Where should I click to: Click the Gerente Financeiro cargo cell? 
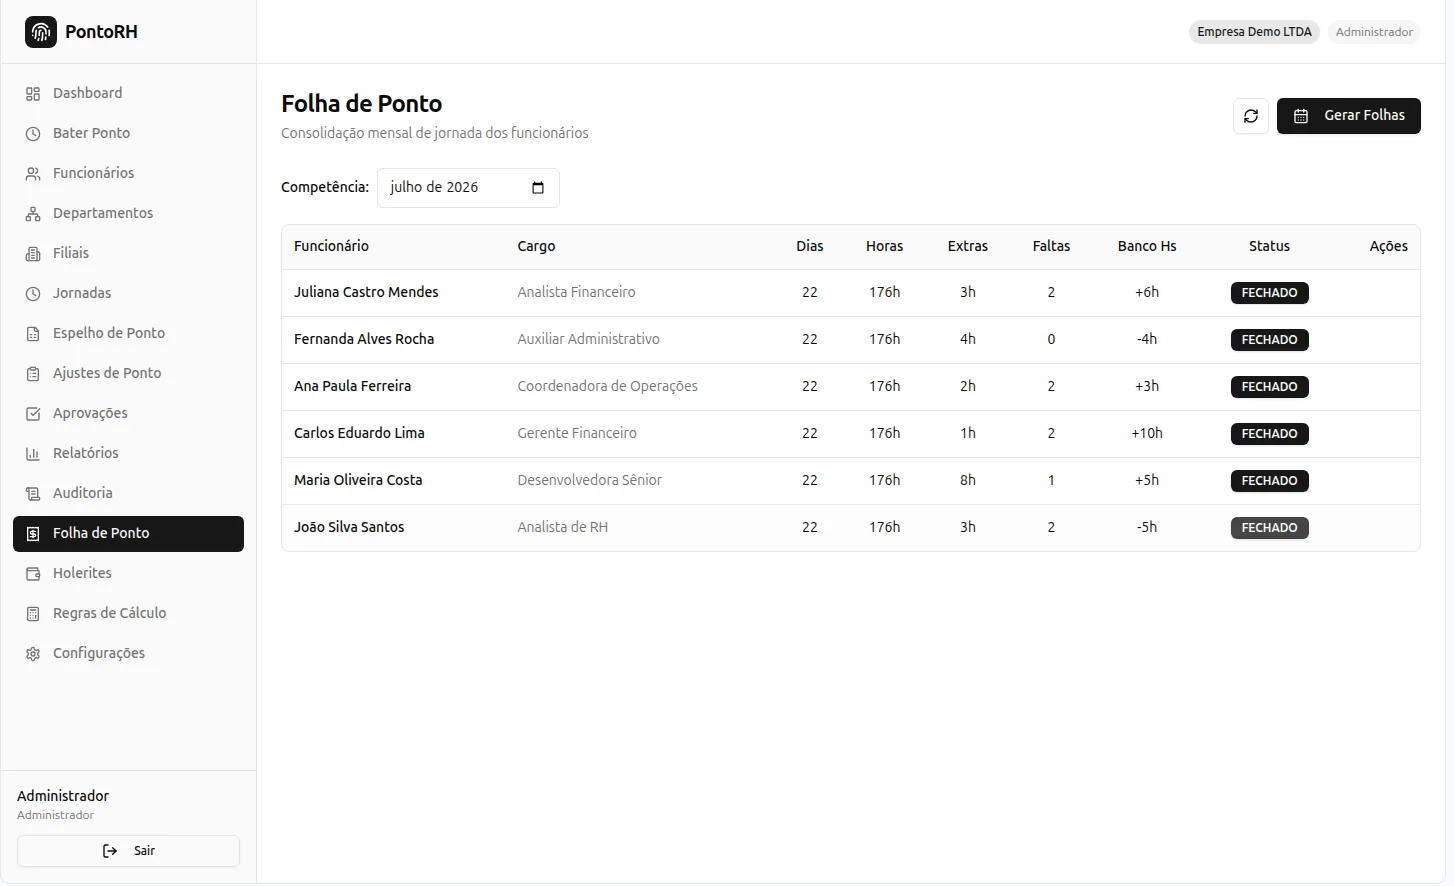(577, 433)
